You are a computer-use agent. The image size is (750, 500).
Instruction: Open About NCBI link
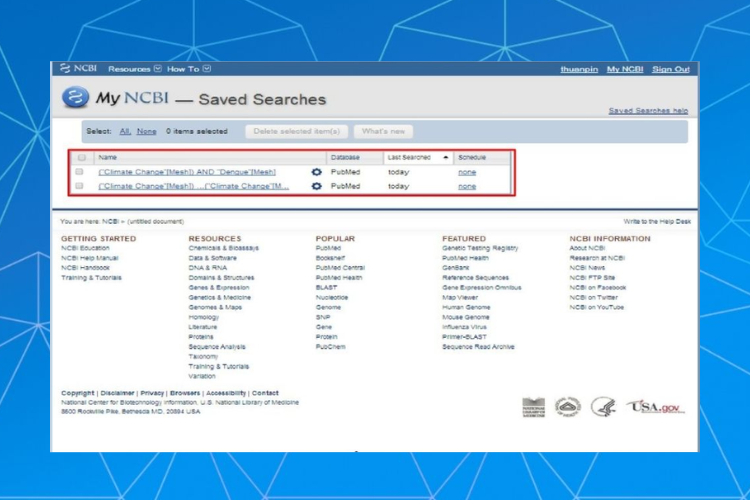click(587, 248)
